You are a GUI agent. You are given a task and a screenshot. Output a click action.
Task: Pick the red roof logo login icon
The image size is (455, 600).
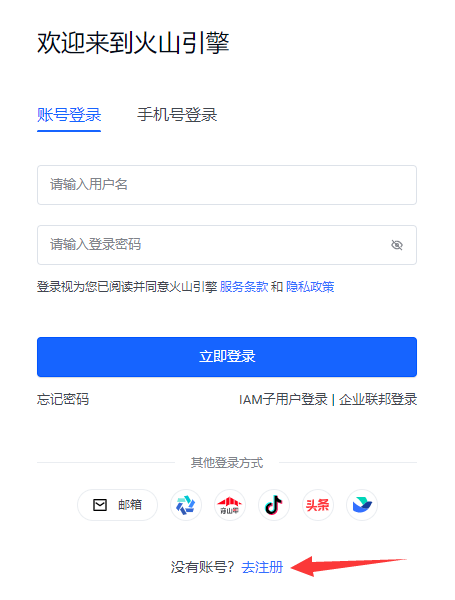pos(230,505)
